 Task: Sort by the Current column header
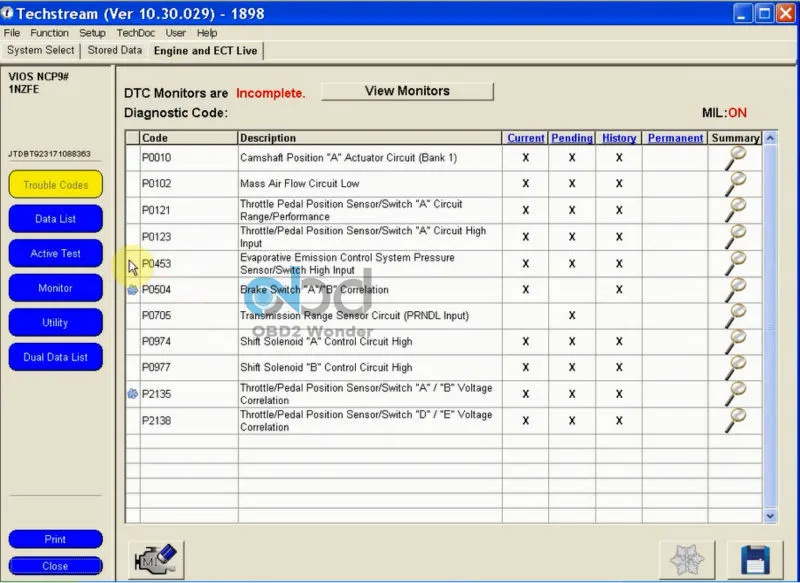tap(526, 138)
